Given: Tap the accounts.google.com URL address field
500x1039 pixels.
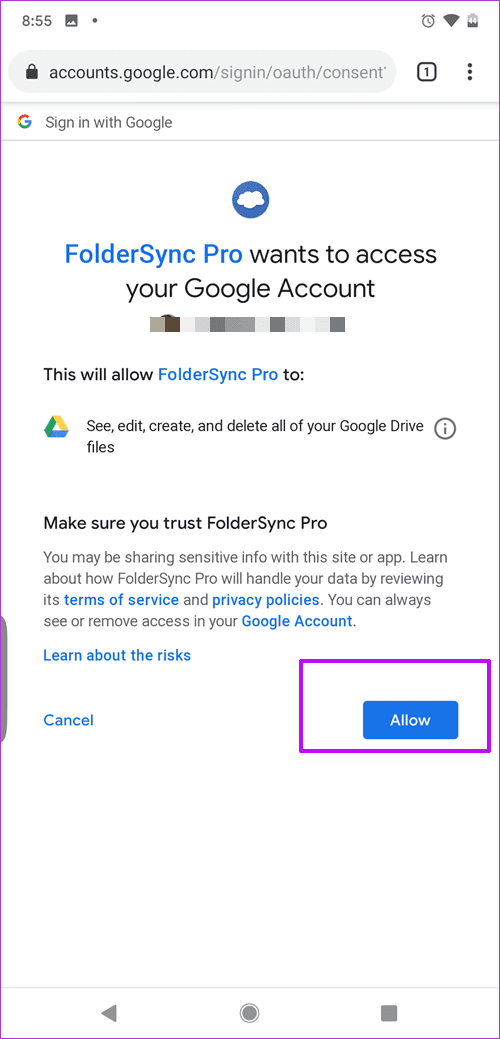Looking at the screenshot, I should click(202, 72).
